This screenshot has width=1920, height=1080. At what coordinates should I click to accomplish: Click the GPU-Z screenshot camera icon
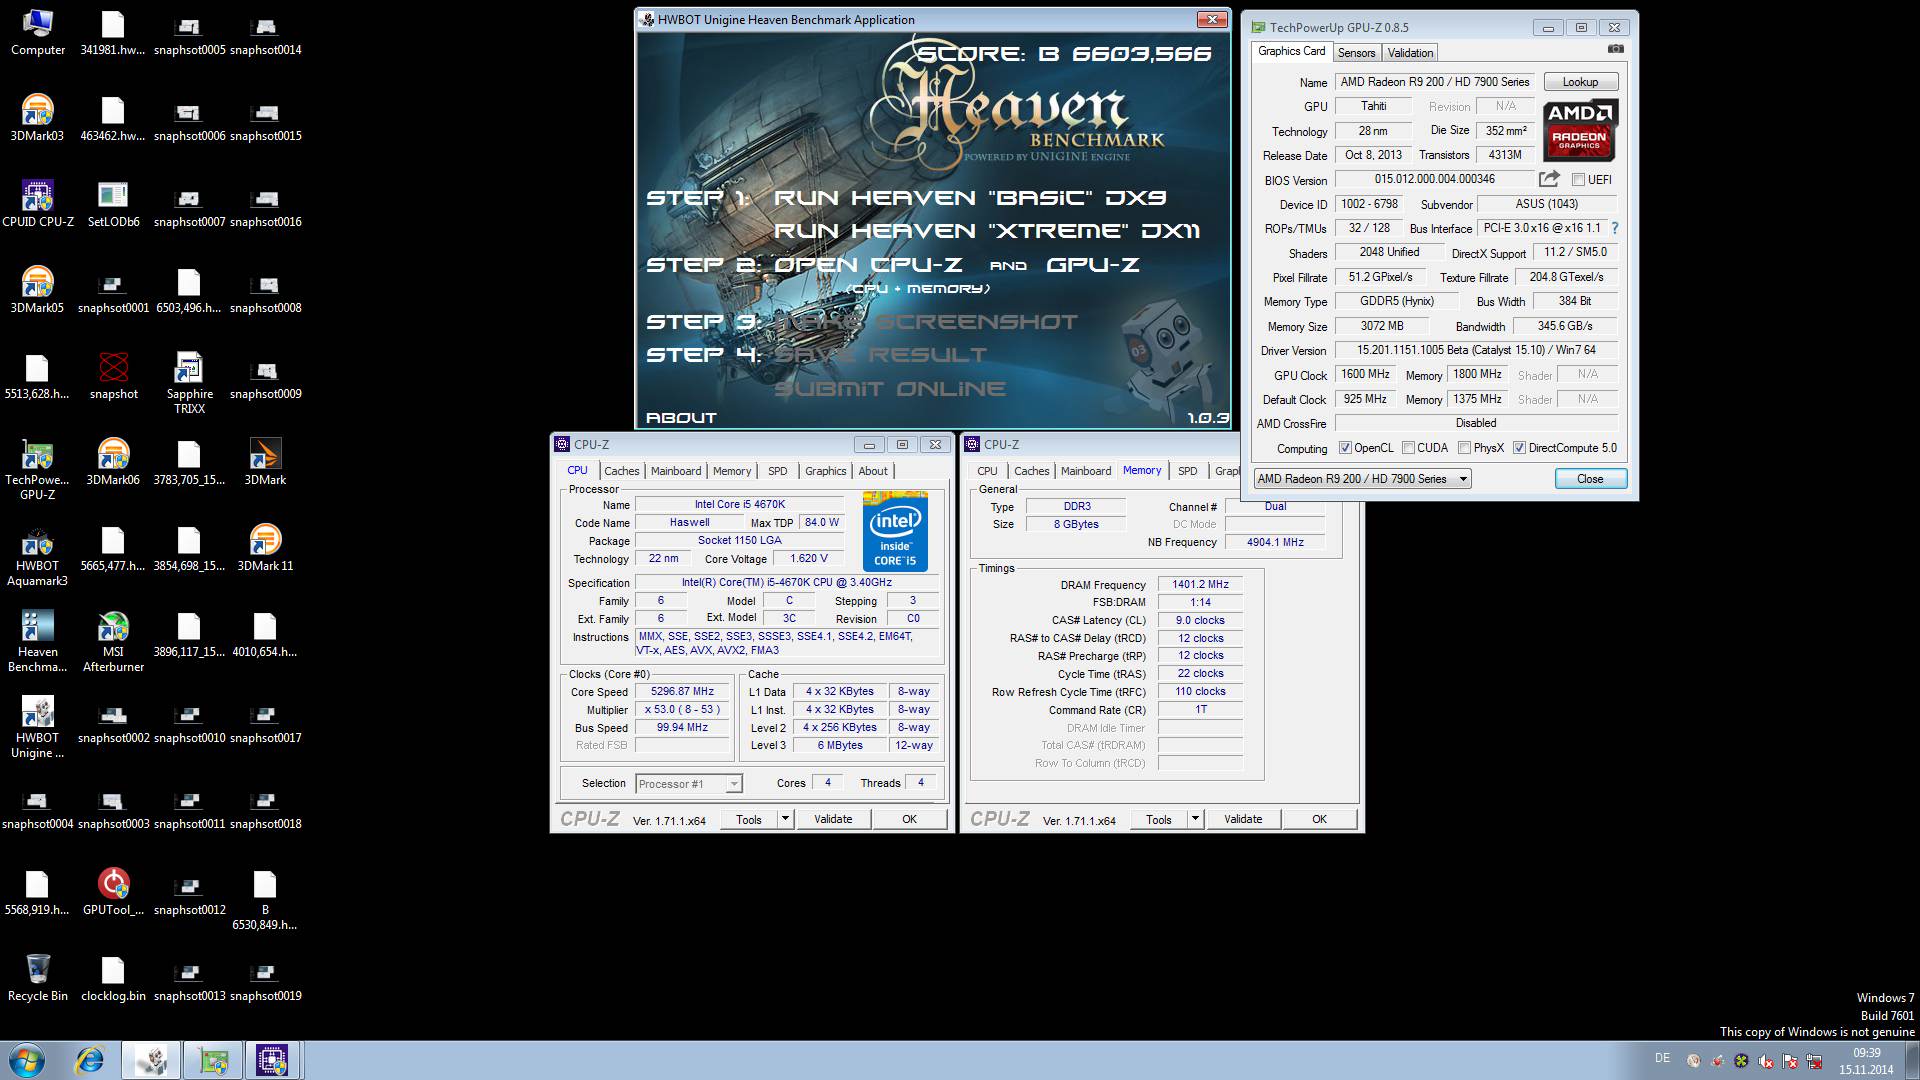[x=1616, y=49]
